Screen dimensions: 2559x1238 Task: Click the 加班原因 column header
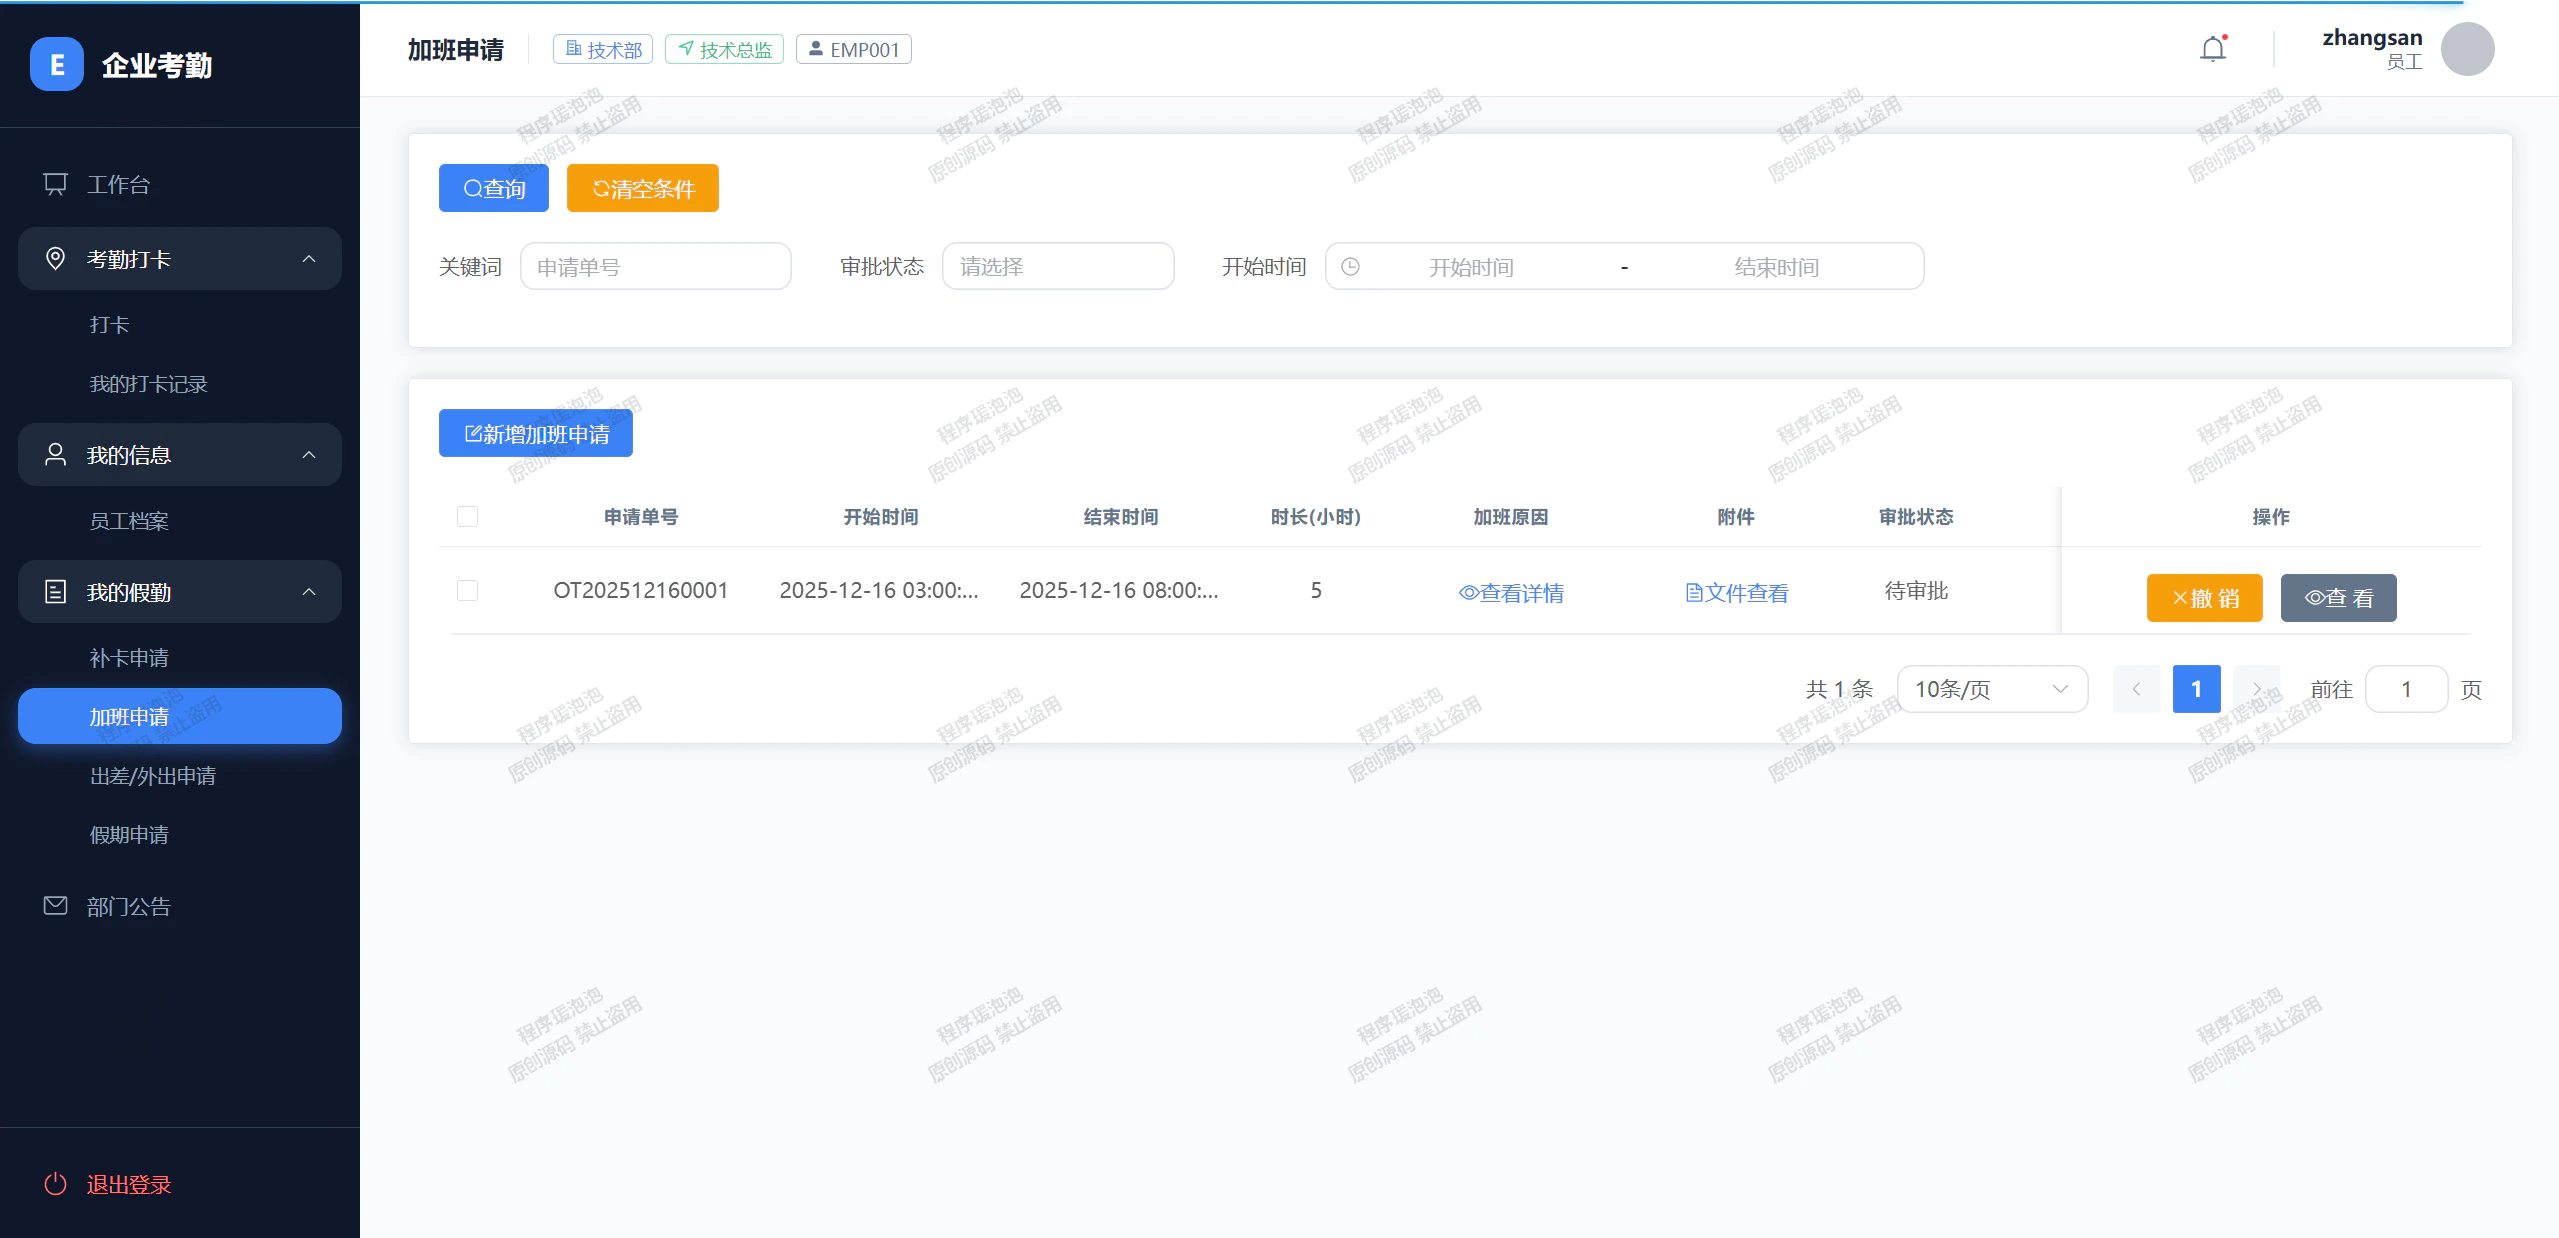pyautogui.click(x=1511, y=517)
